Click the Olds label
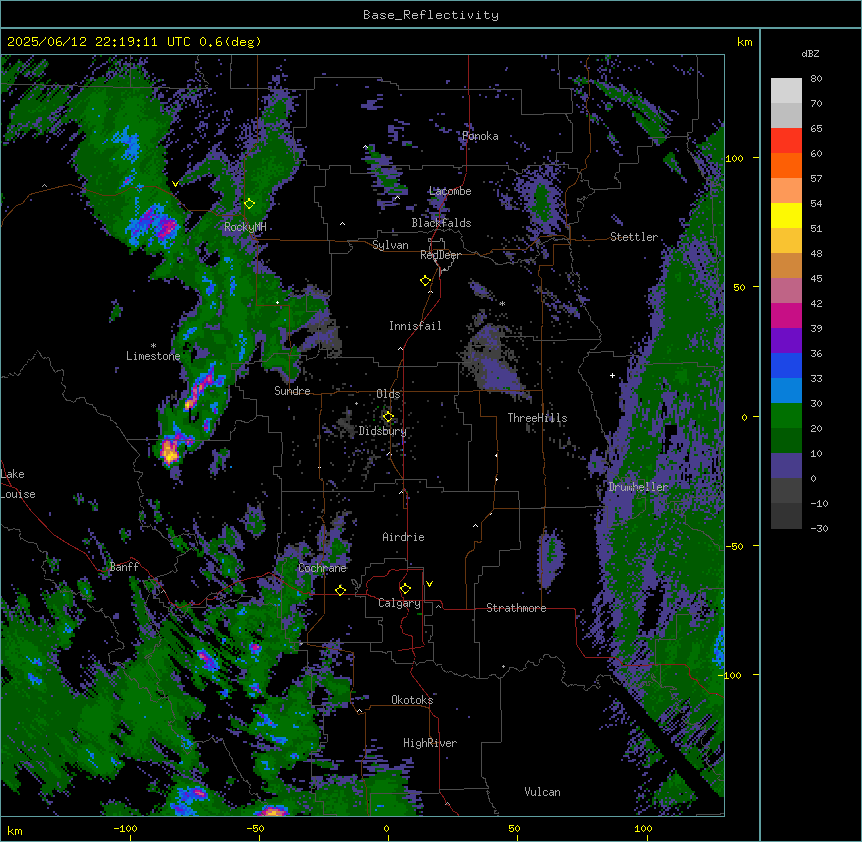The width and height of the screenshot is (862, 842). pos(388,394)
